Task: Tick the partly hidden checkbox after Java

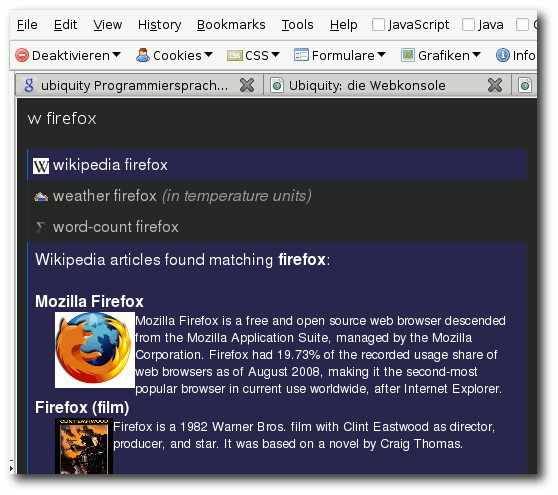Action: point(522,25)
